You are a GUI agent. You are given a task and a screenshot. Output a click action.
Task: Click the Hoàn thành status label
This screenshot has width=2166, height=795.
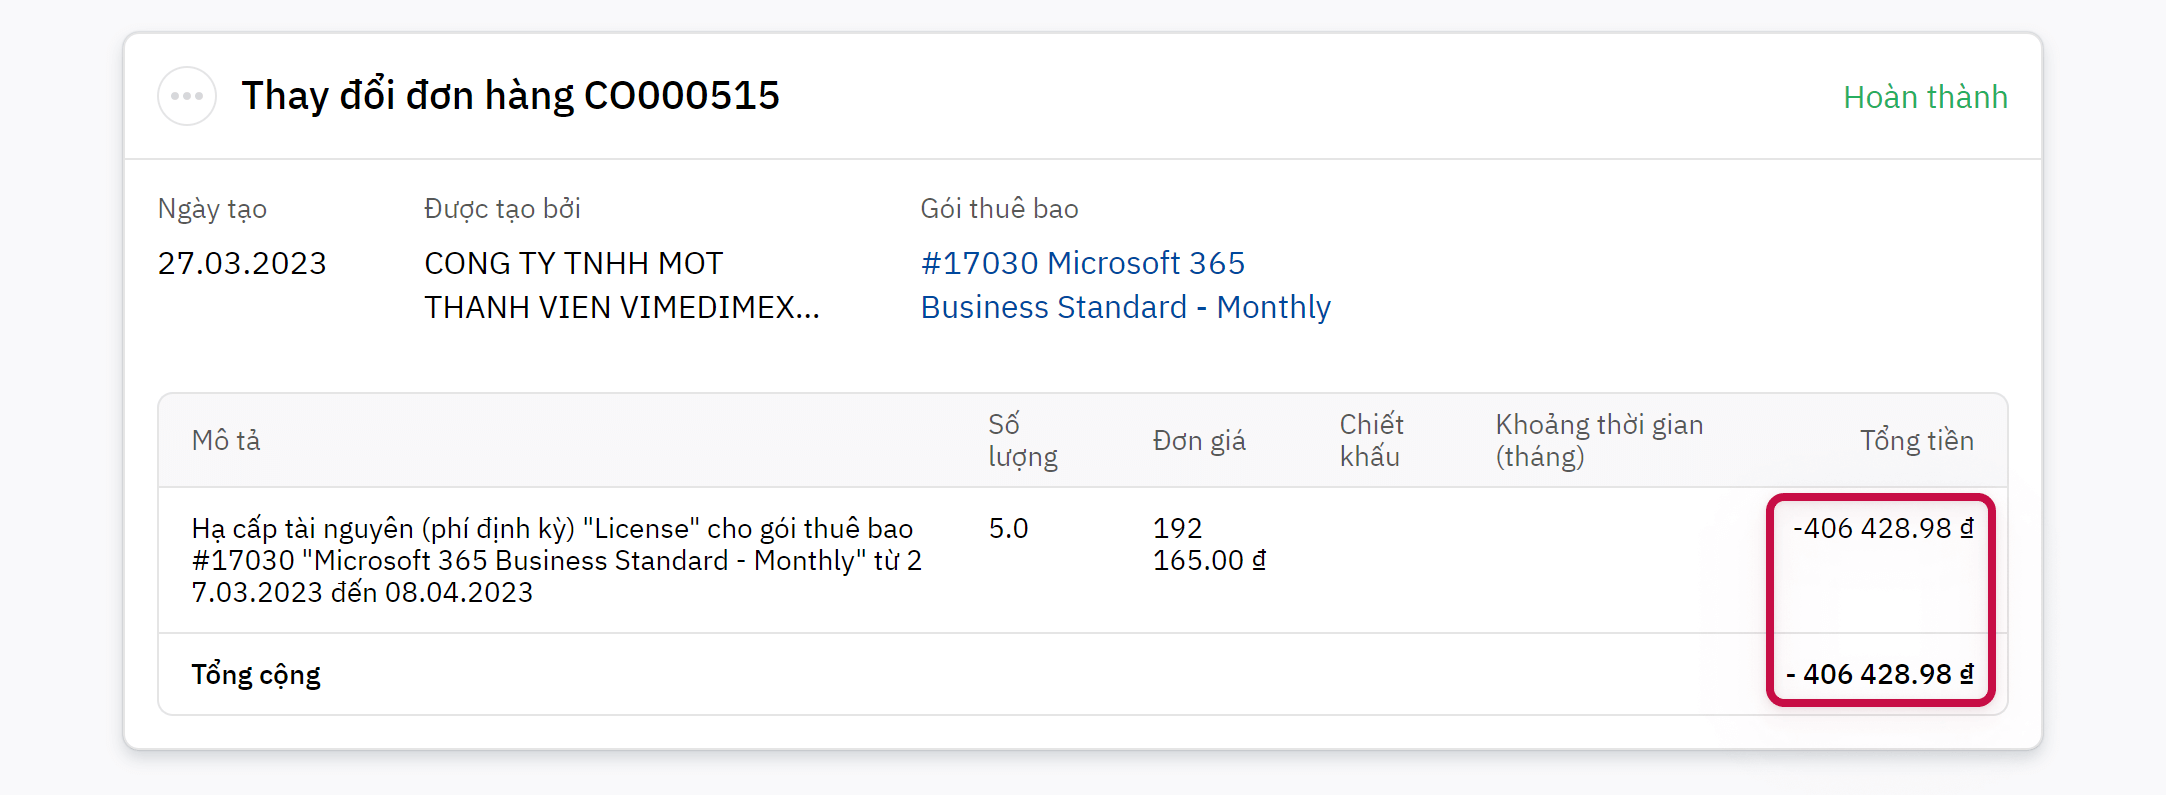(x=1924, y=97)
